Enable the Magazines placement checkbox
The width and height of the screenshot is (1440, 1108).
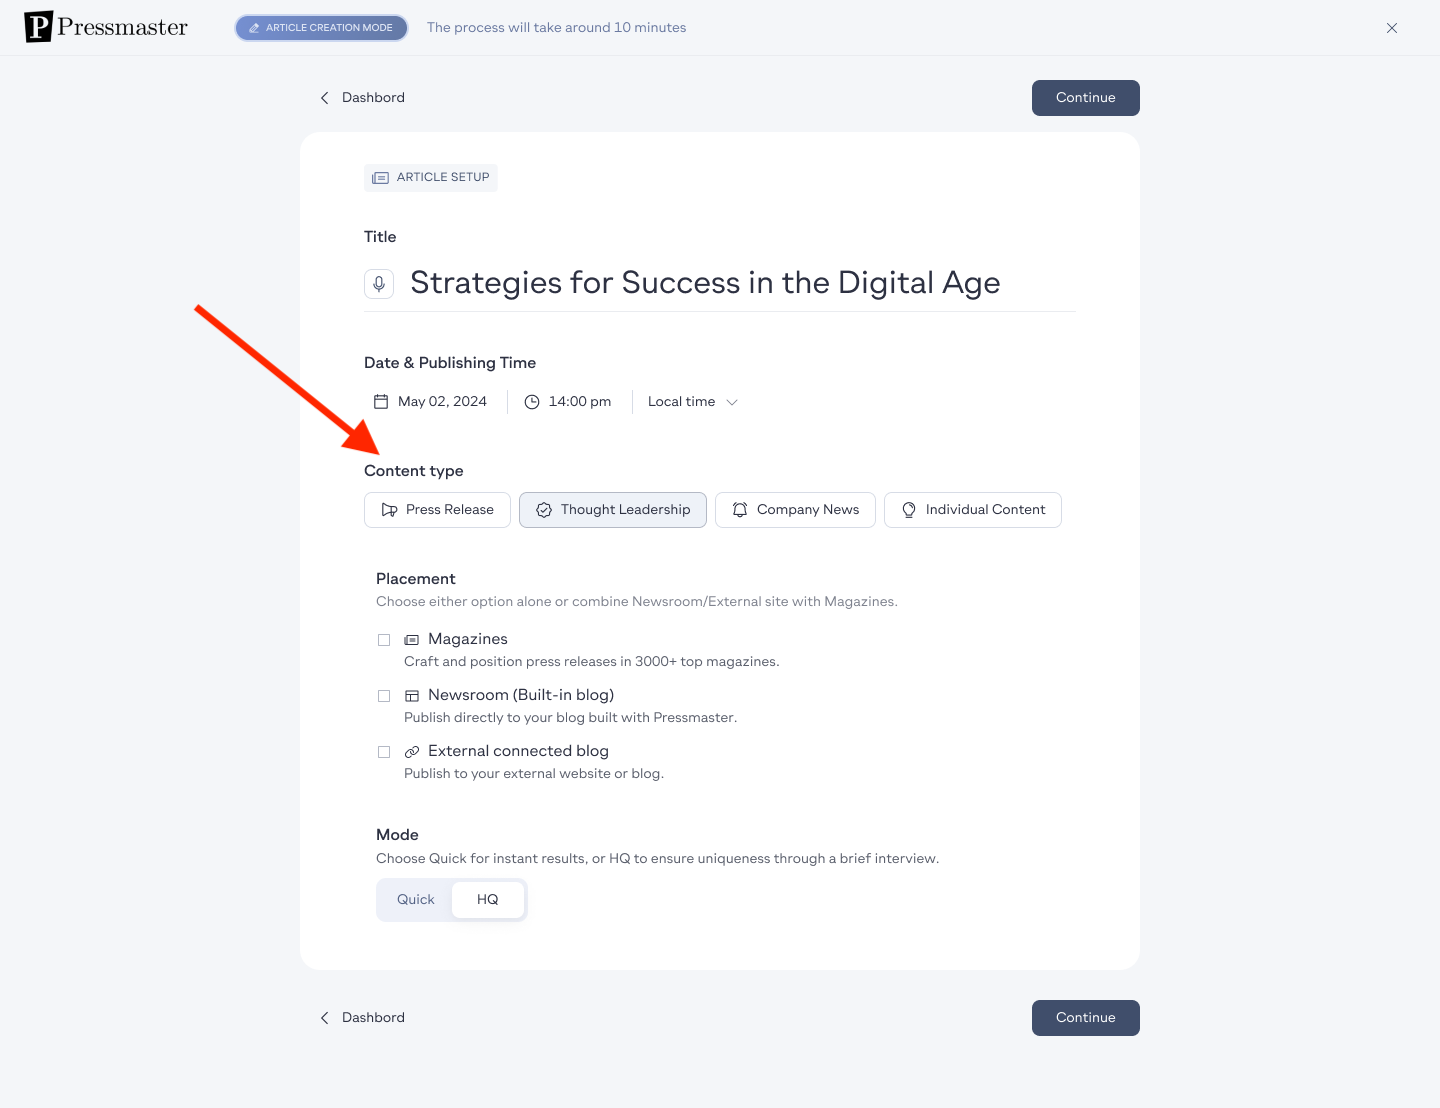coord(384,640)
